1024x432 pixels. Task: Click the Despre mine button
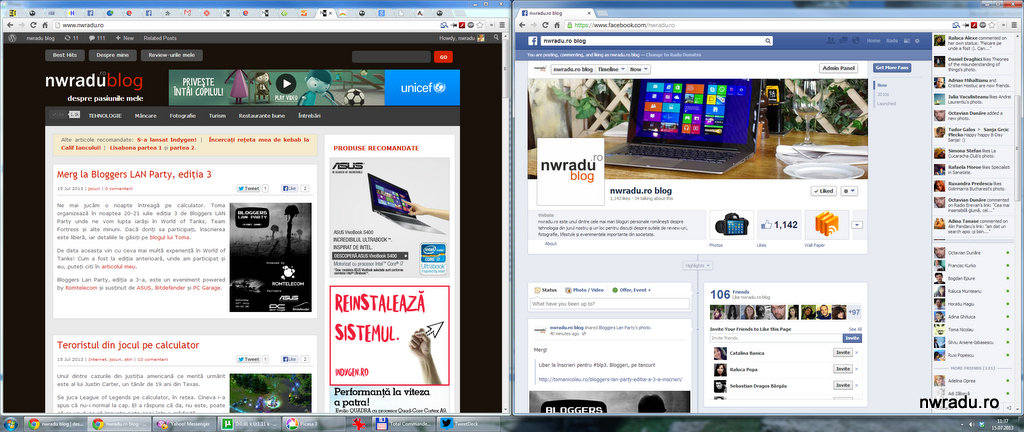tap(113, 55)
